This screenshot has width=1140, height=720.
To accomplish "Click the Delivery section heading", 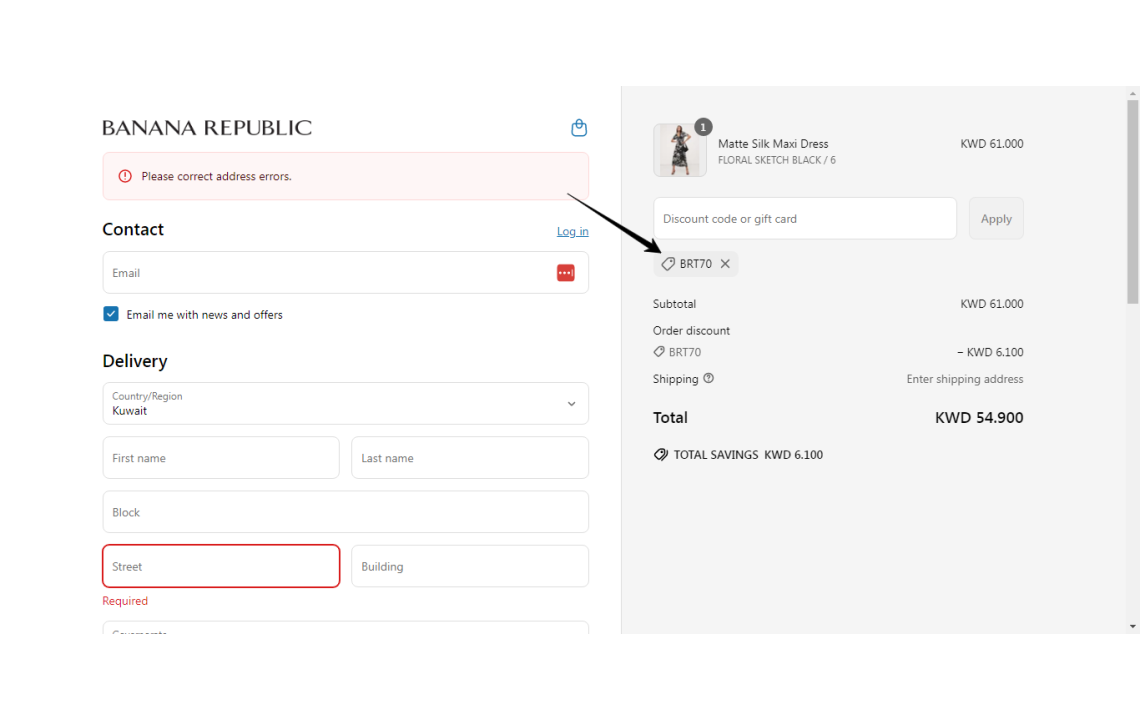I will (x=135, y=361).
